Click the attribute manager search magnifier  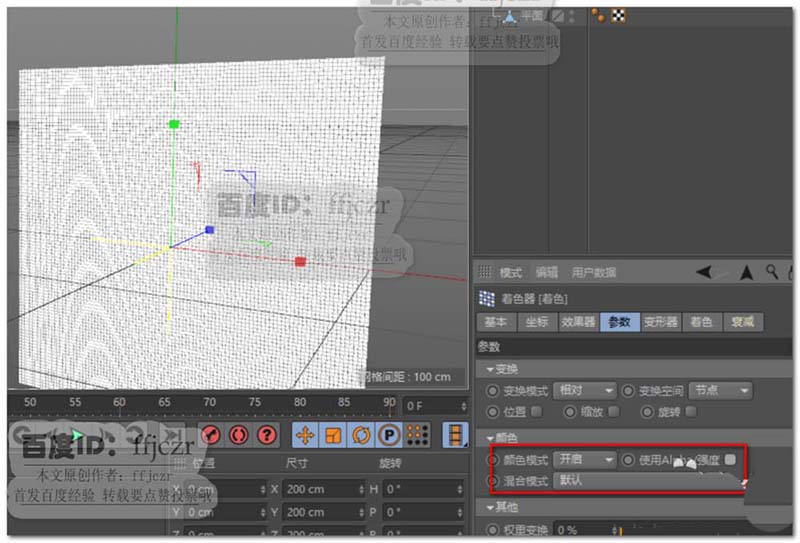click(x=772, y=272)
